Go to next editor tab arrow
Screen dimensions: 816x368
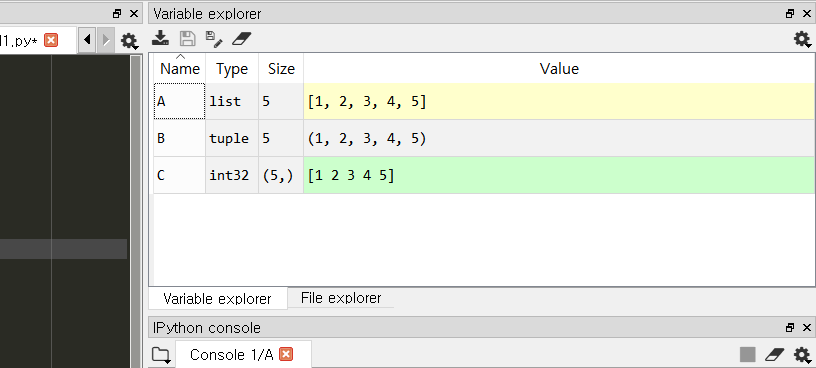click(x=106, y=40)
